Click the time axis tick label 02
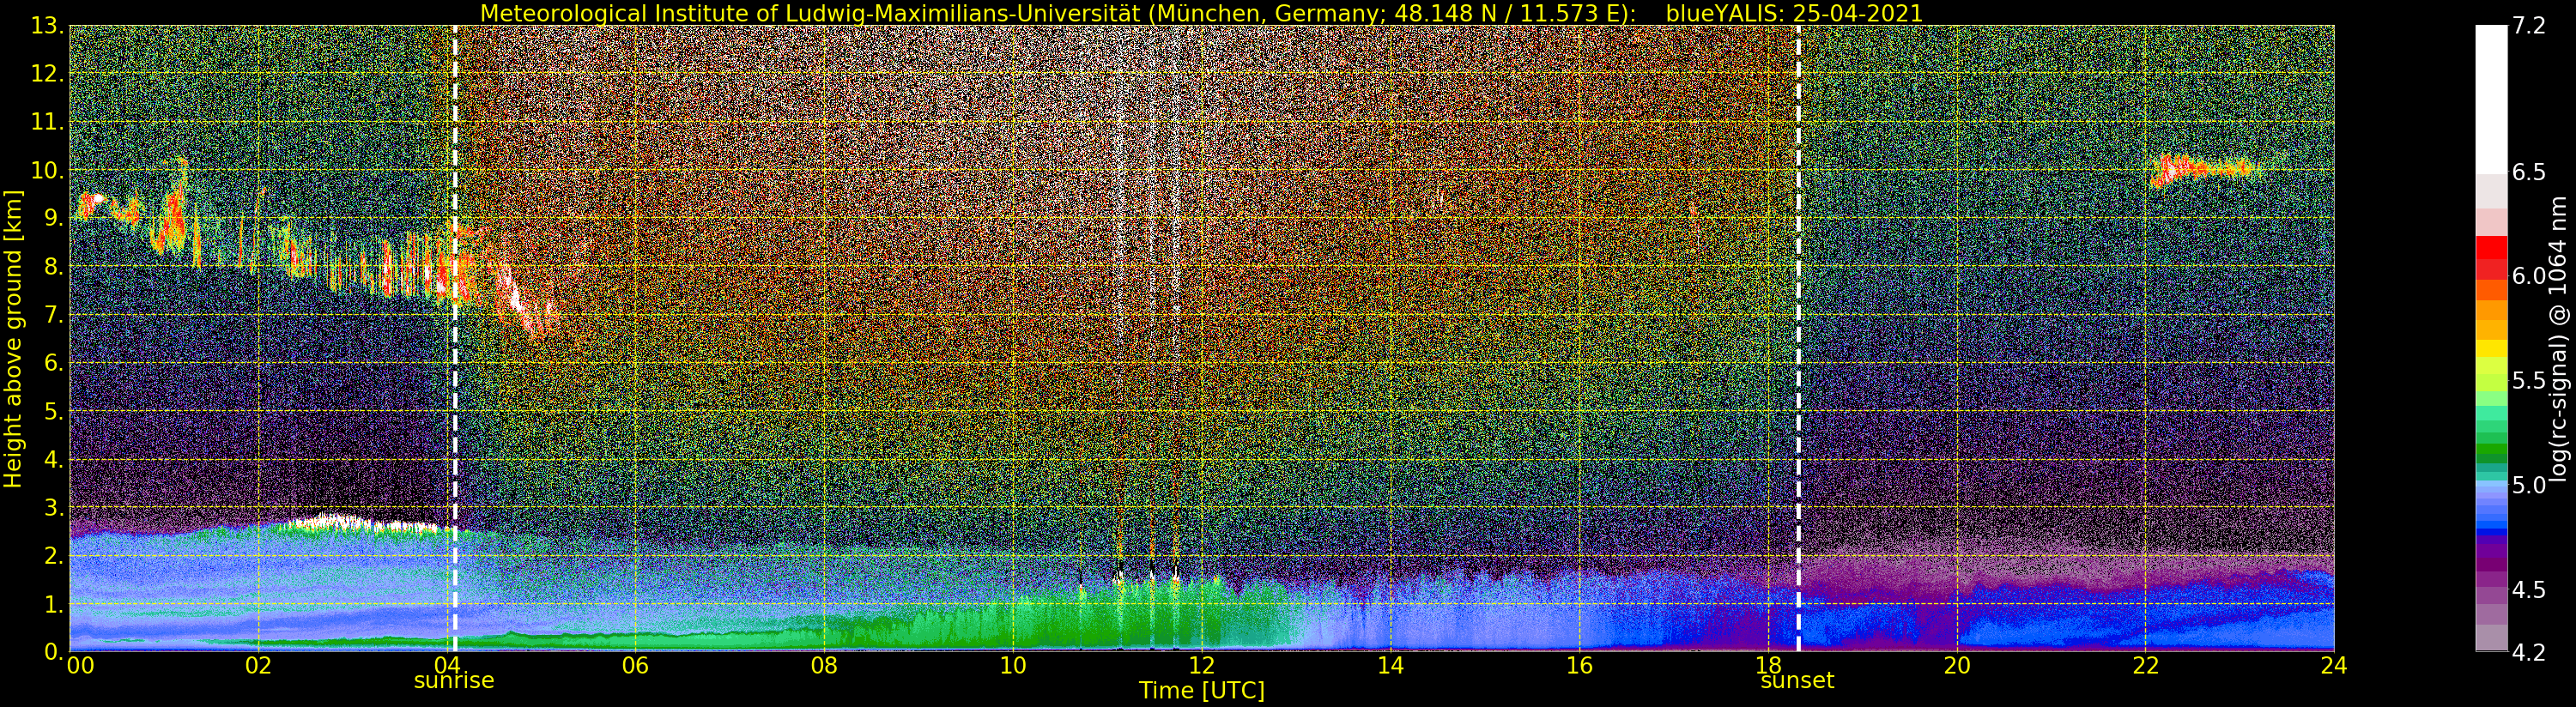 (x=258, y=665)
